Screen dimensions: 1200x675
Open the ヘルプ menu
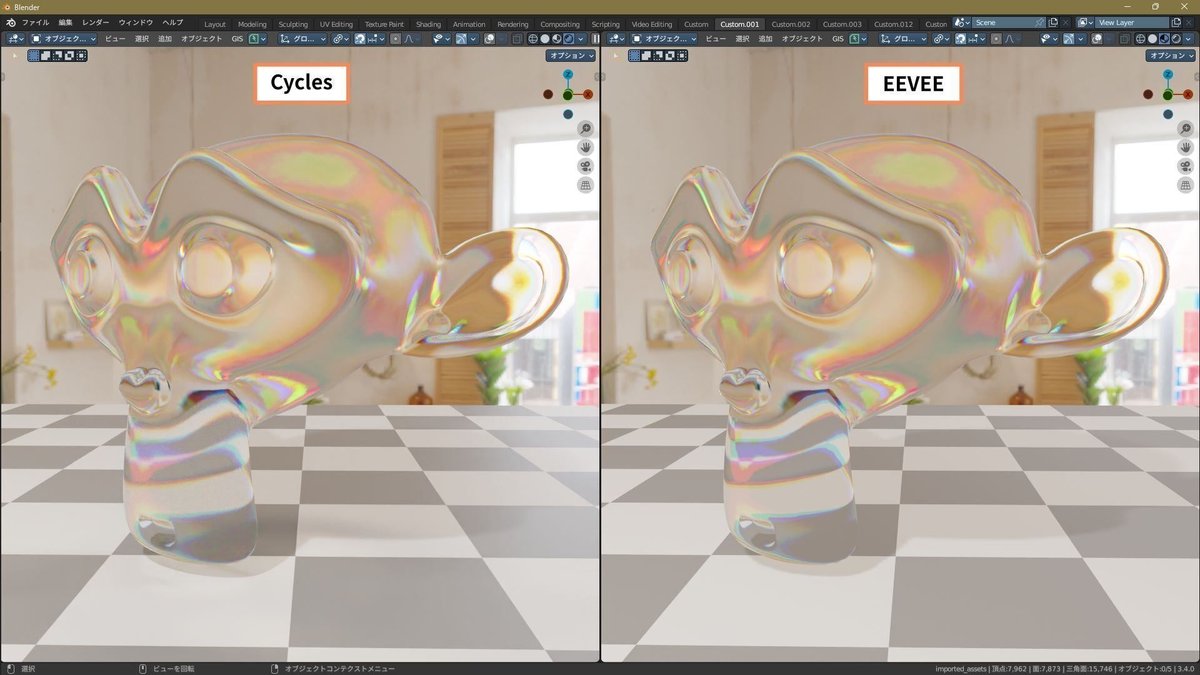point(173,22)
